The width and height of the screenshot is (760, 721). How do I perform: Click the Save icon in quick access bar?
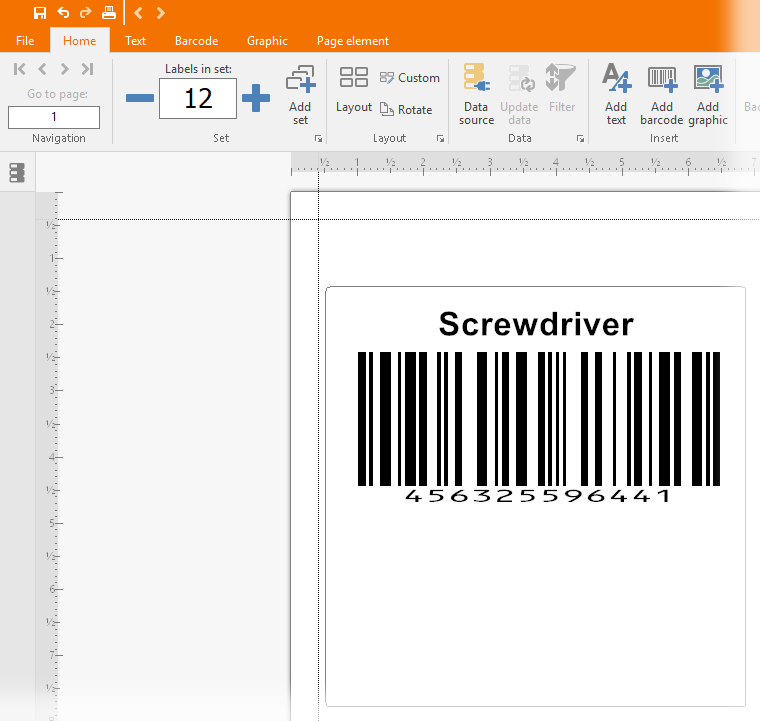[x=40, y=13]
